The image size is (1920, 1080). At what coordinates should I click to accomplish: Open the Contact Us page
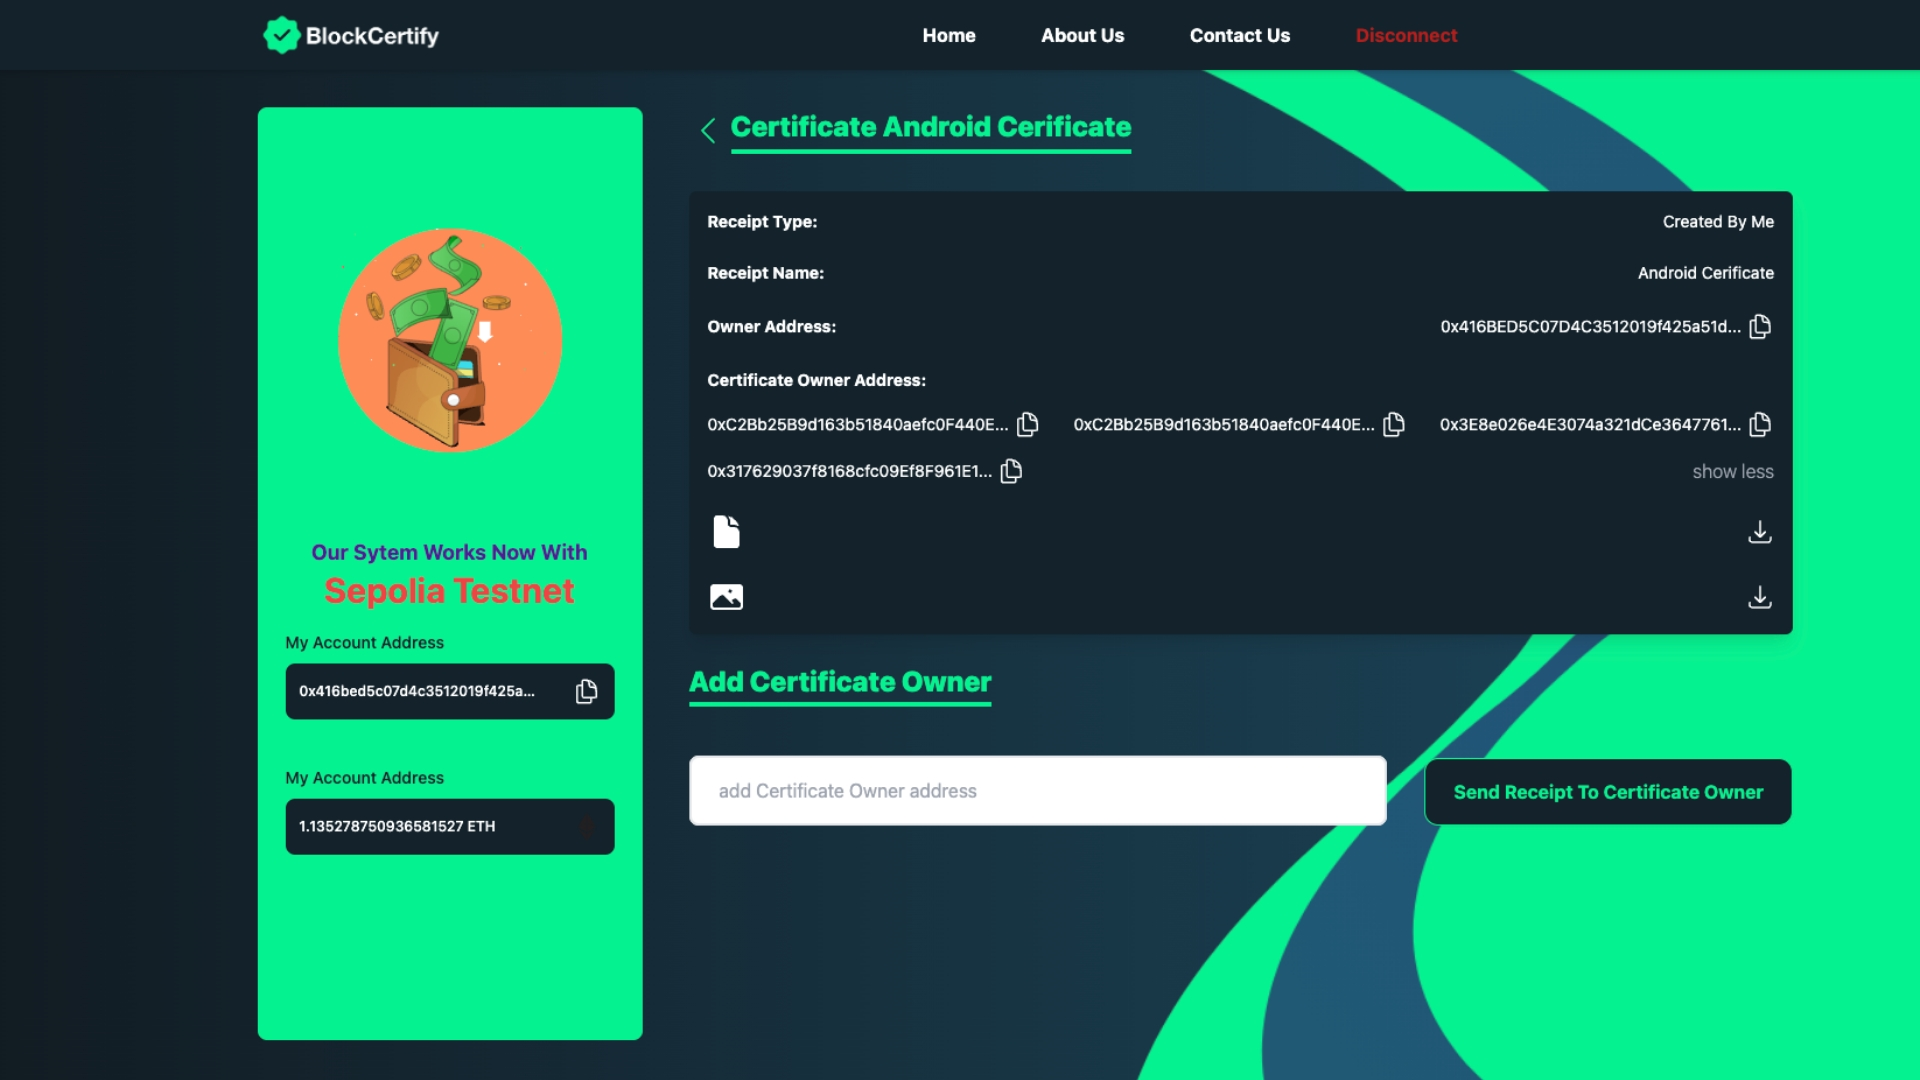(1239, 35)
